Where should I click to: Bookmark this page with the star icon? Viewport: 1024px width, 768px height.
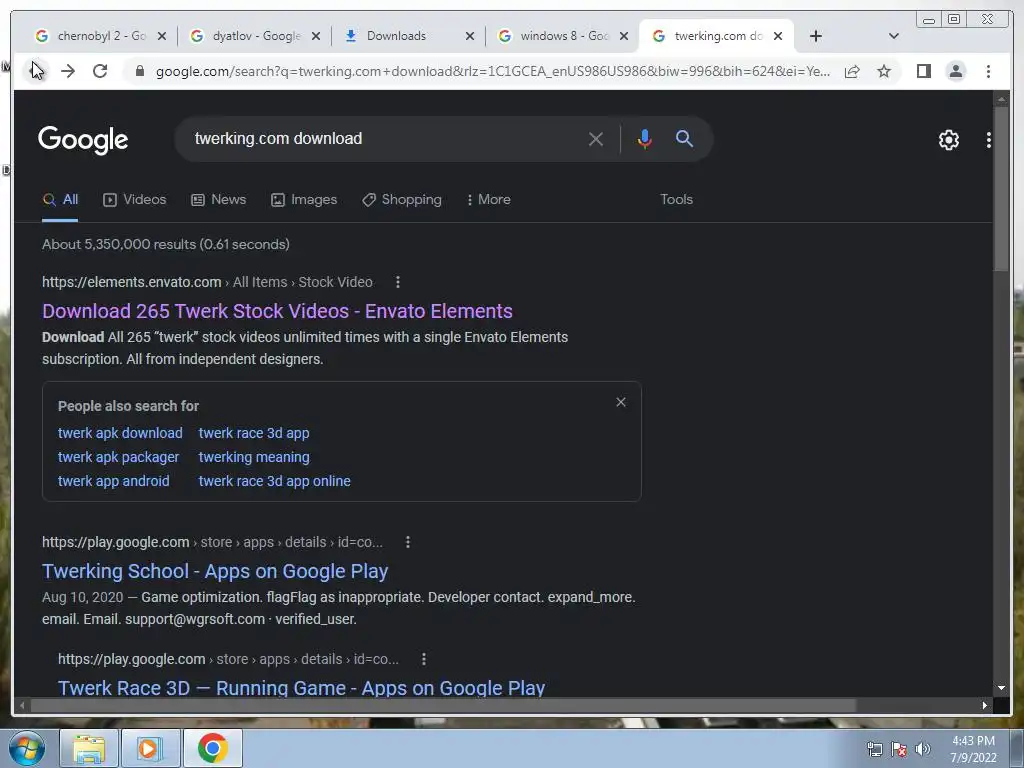(884, 71)
